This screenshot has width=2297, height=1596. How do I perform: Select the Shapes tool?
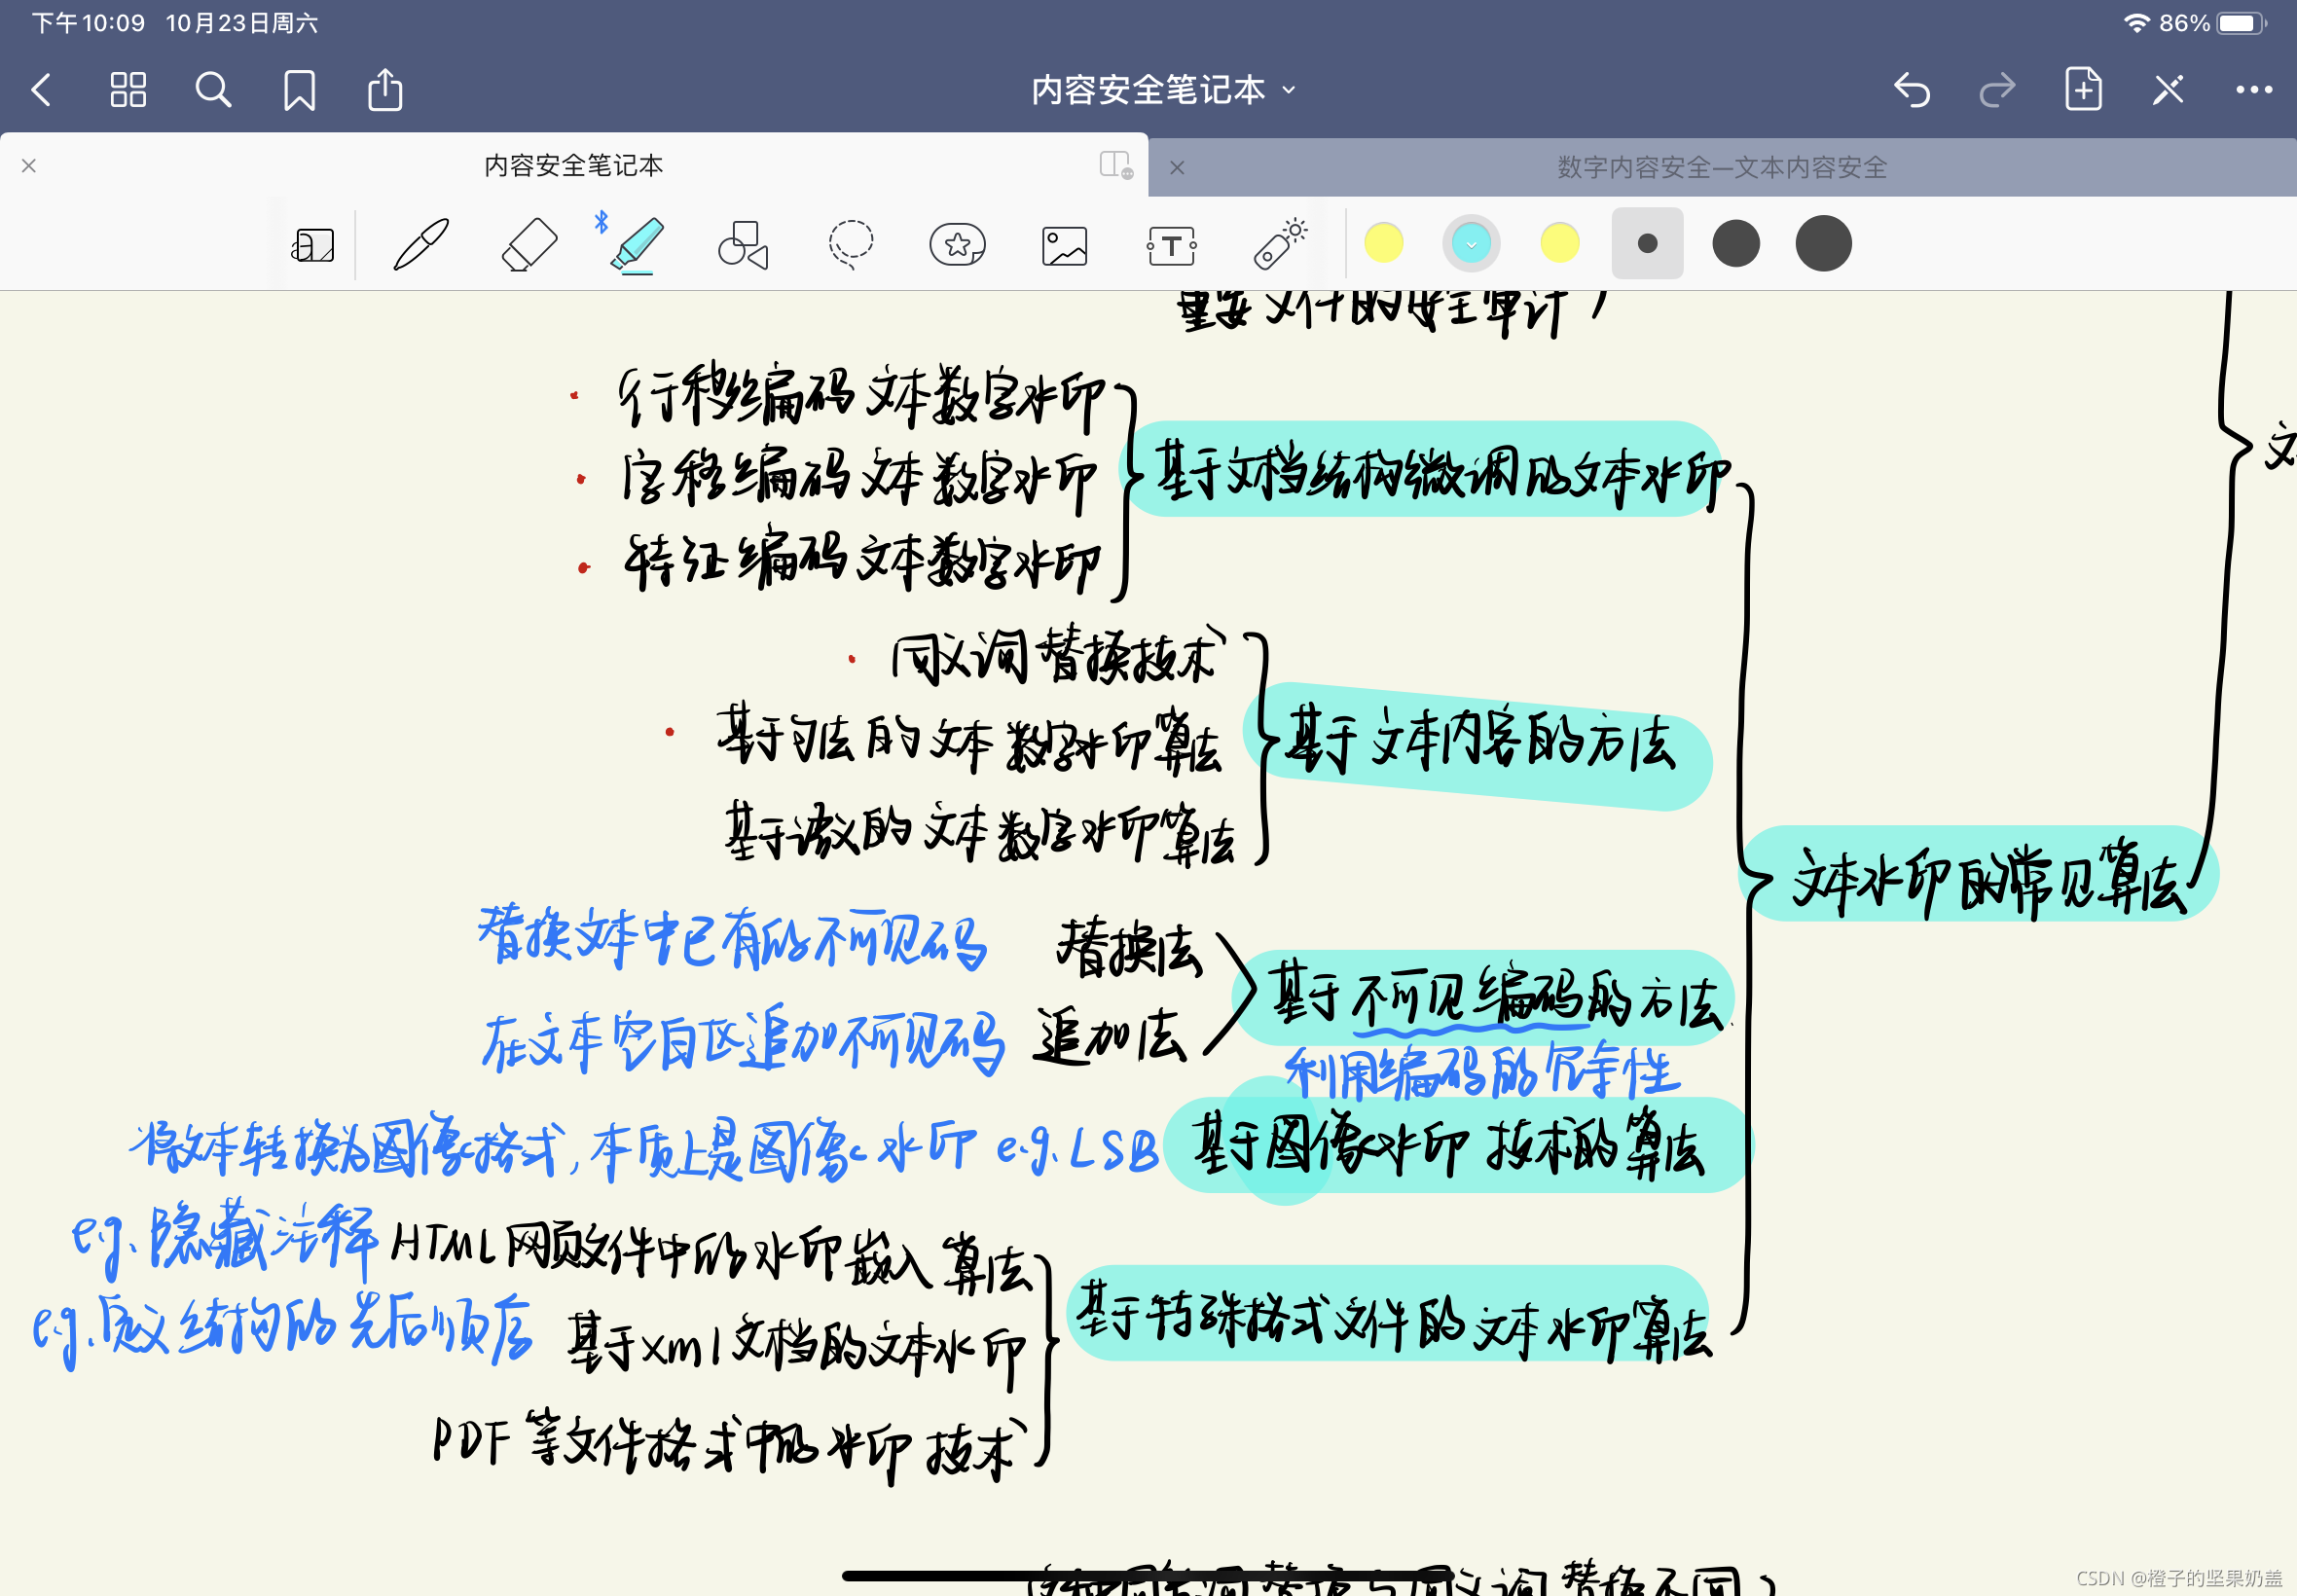click(743, 244)
